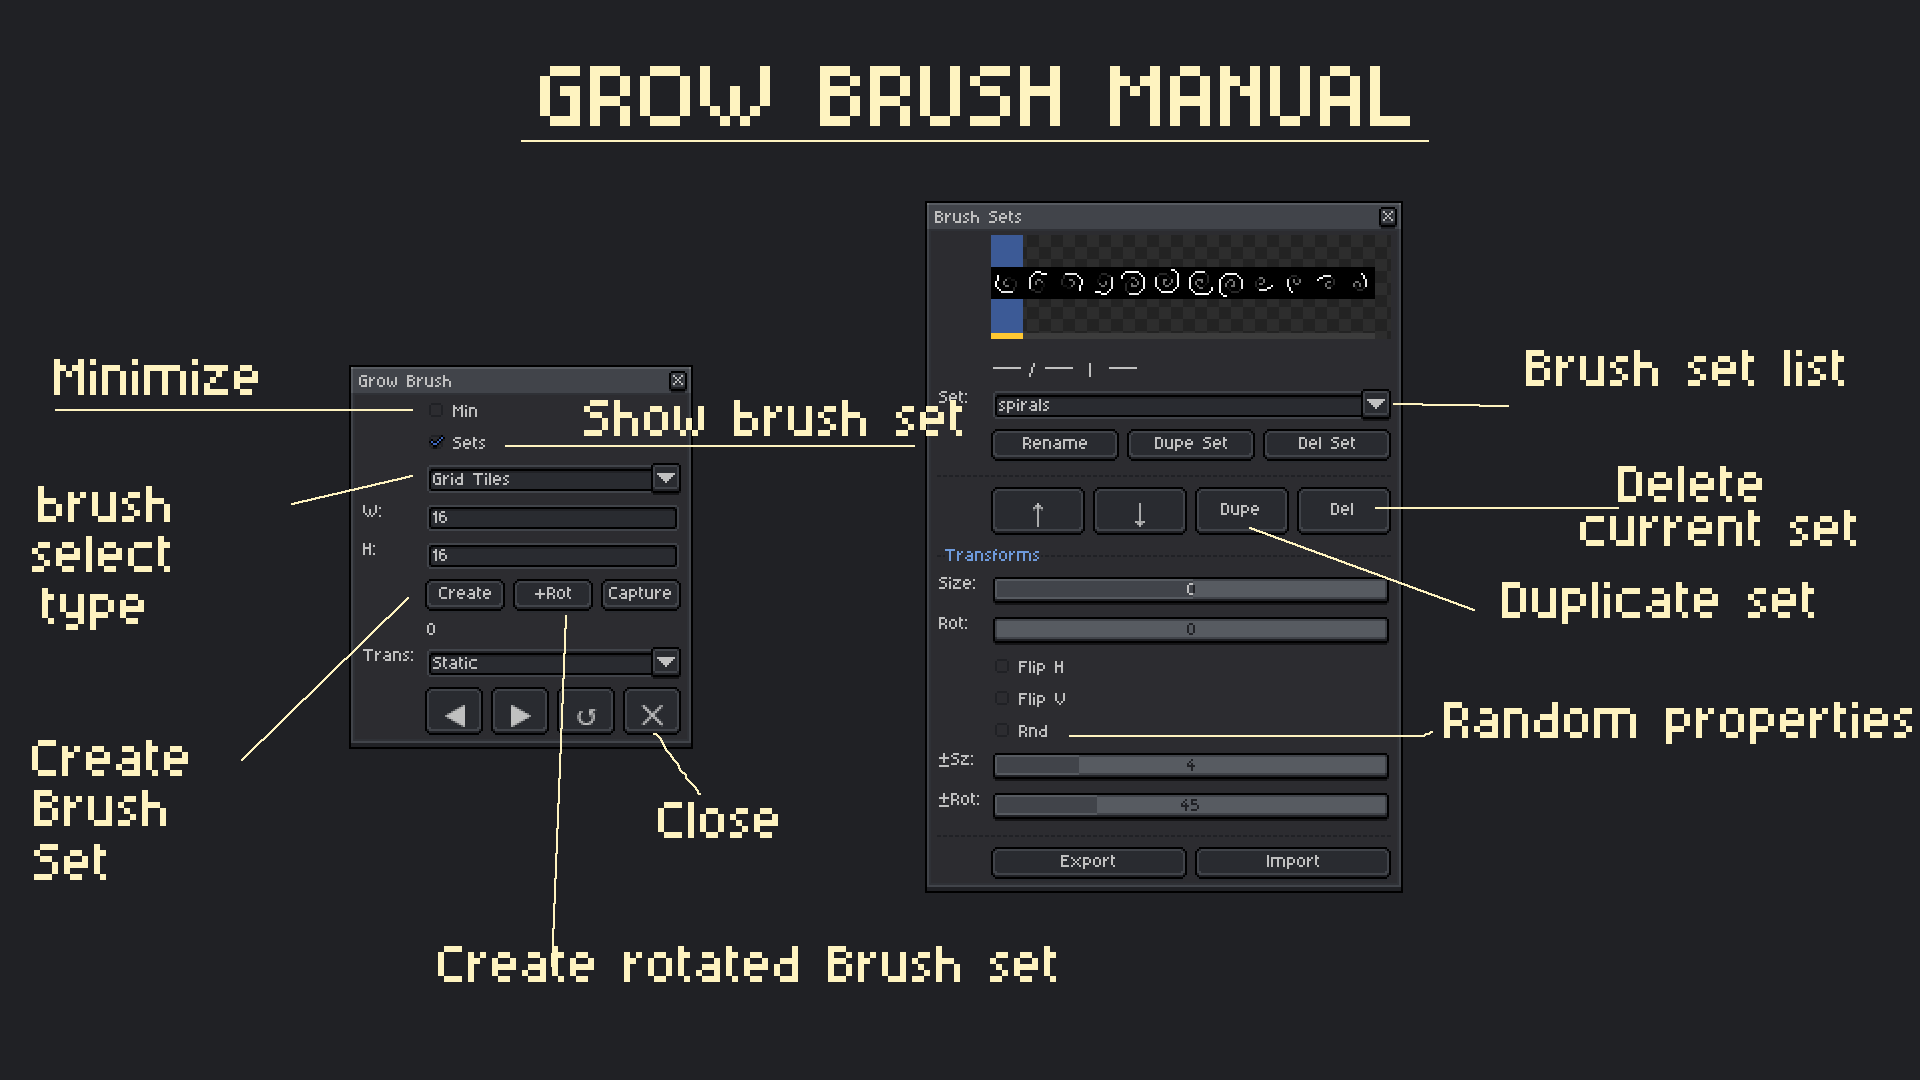Enable the Min checkbox
This screenshot has width=1920, height=1080.
pos(437,411)
